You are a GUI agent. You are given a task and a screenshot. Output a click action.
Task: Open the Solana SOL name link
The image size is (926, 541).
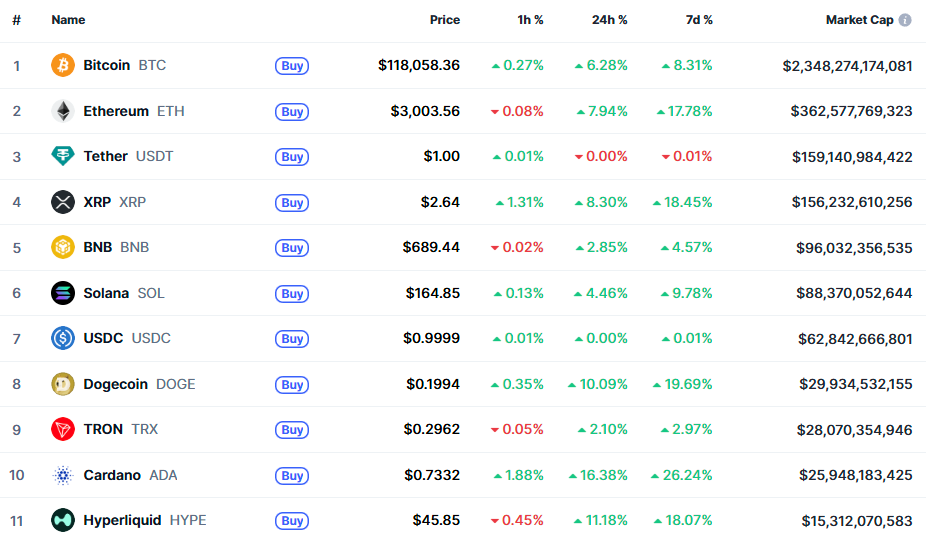124,293
